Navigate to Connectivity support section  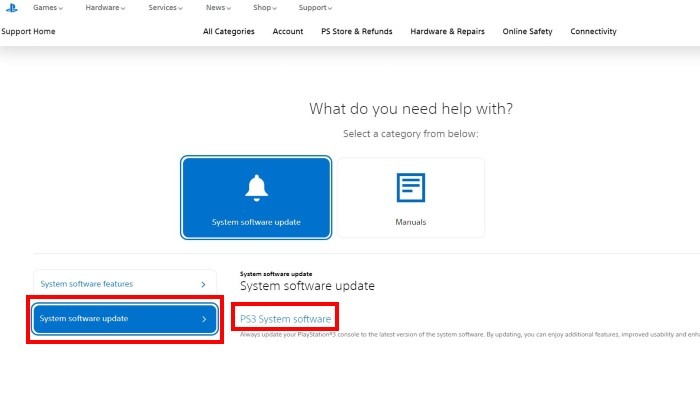593,32
